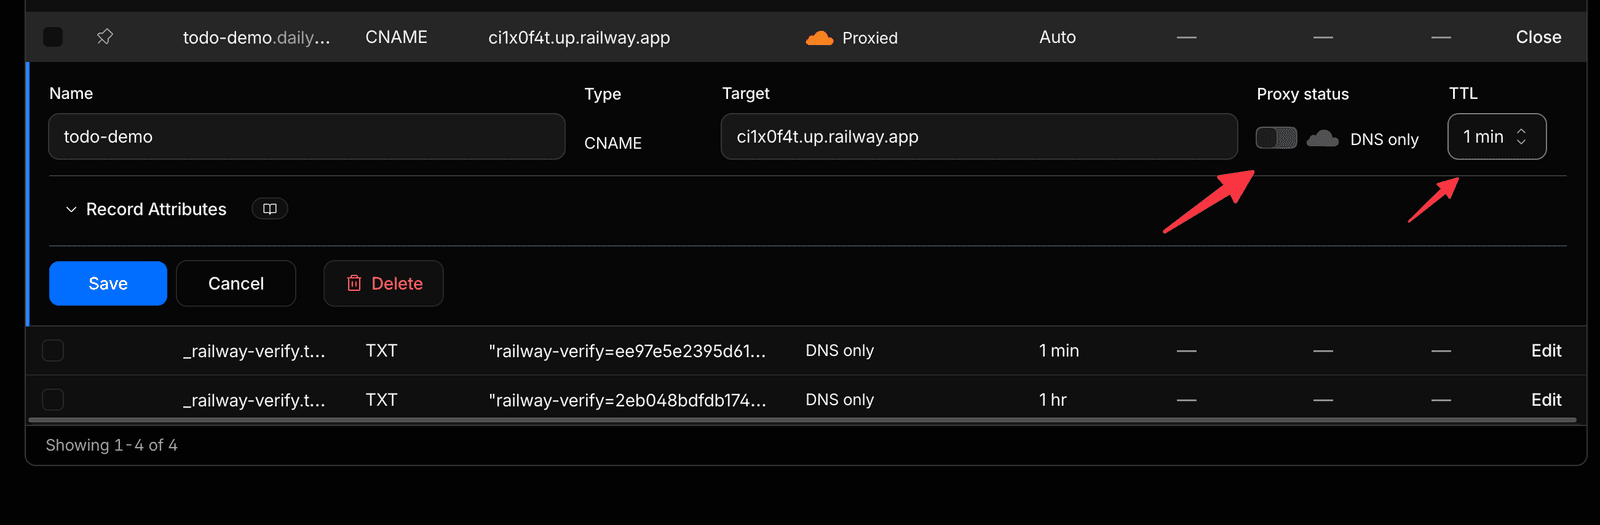Select the todo-demo record checkbox
The image size is (1600, 525).
pos(53,37)
